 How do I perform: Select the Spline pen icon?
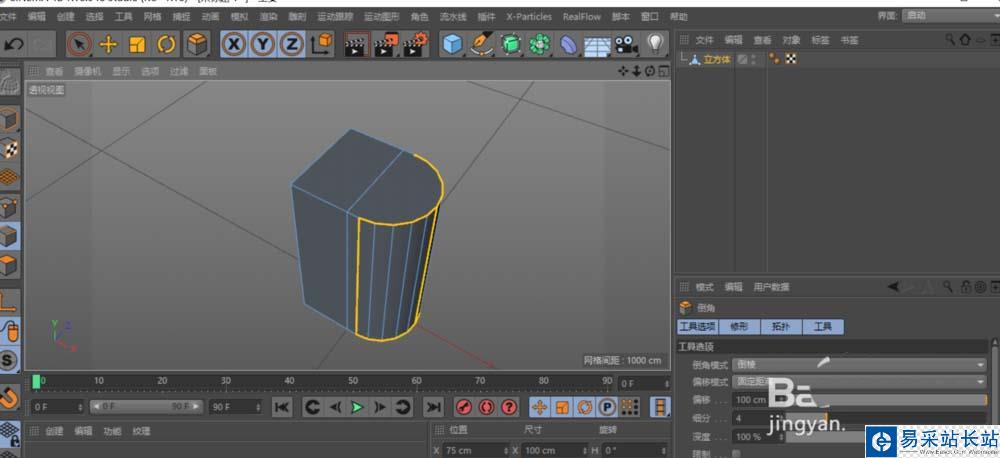482,44
